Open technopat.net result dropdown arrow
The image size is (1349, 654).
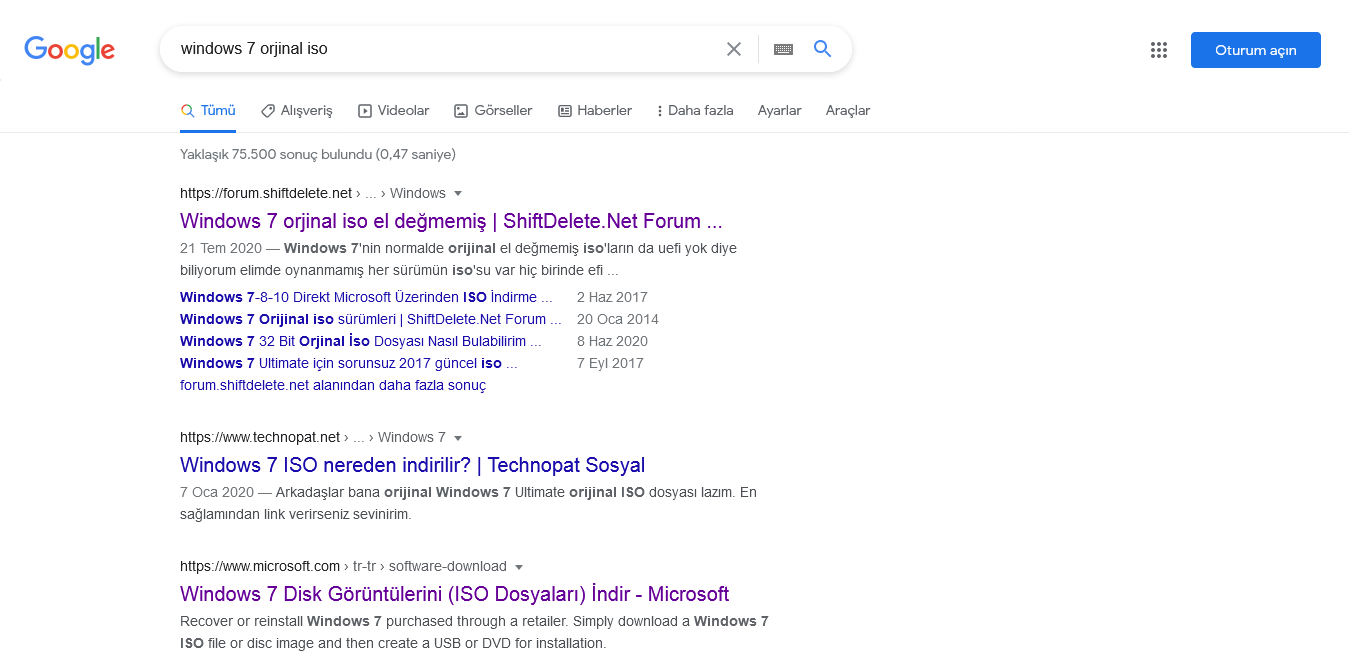pyautogui.click(x=458, y=438)
